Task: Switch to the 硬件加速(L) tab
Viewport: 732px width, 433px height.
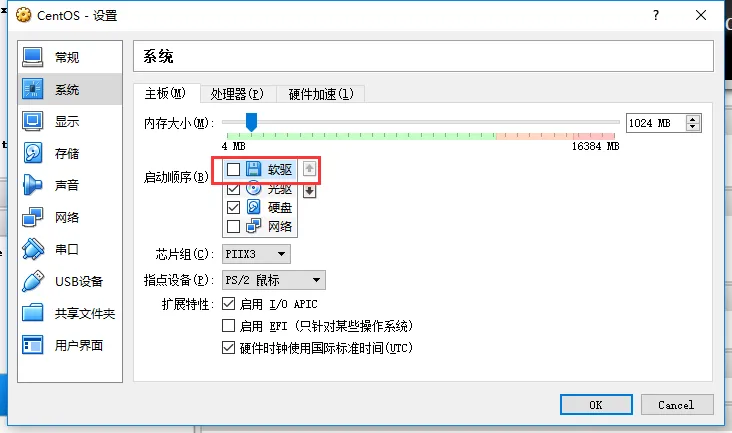Action: (x=321, y=94)
